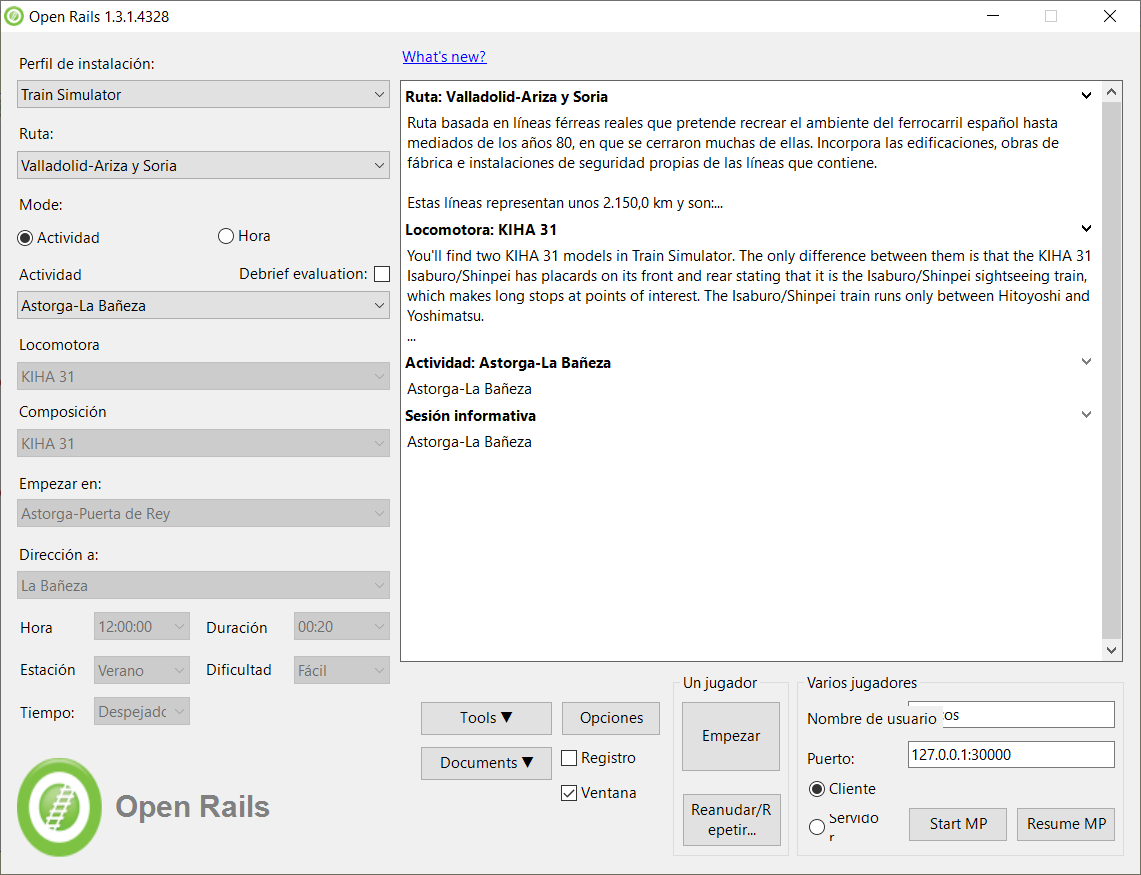Click the Locomotora: KIHA 31 heading
This screenshot has width=1141, height=875.
click(x=481, y=230)
